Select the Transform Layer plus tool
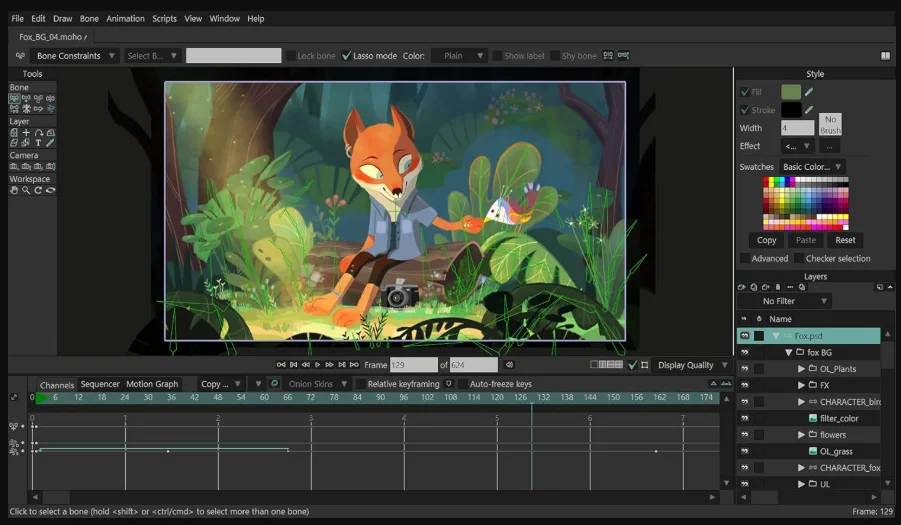Screen dimensions: 901x525 coord(26,132)
